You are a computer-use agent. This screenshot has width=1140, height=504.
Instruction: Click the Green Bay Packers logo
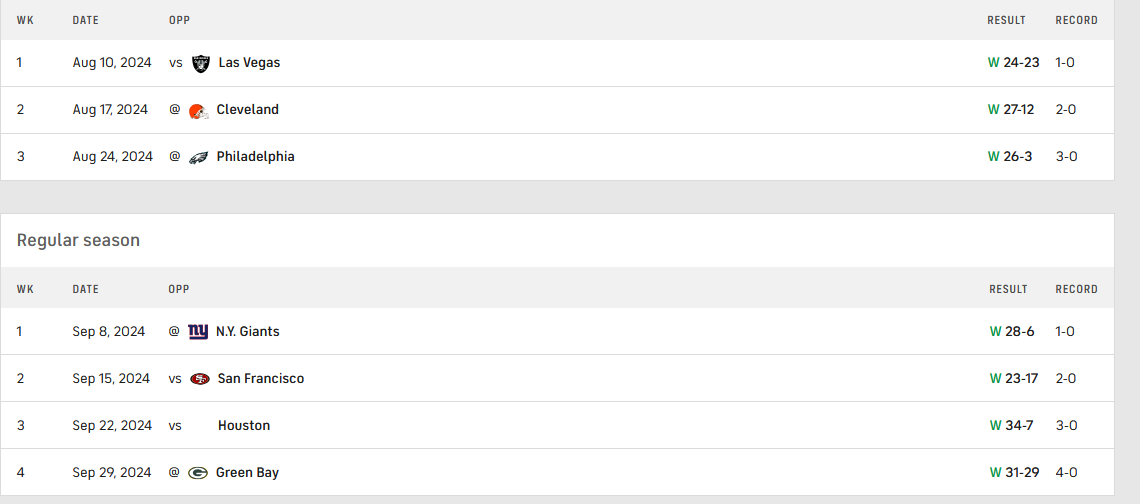[x=198, y=473]
